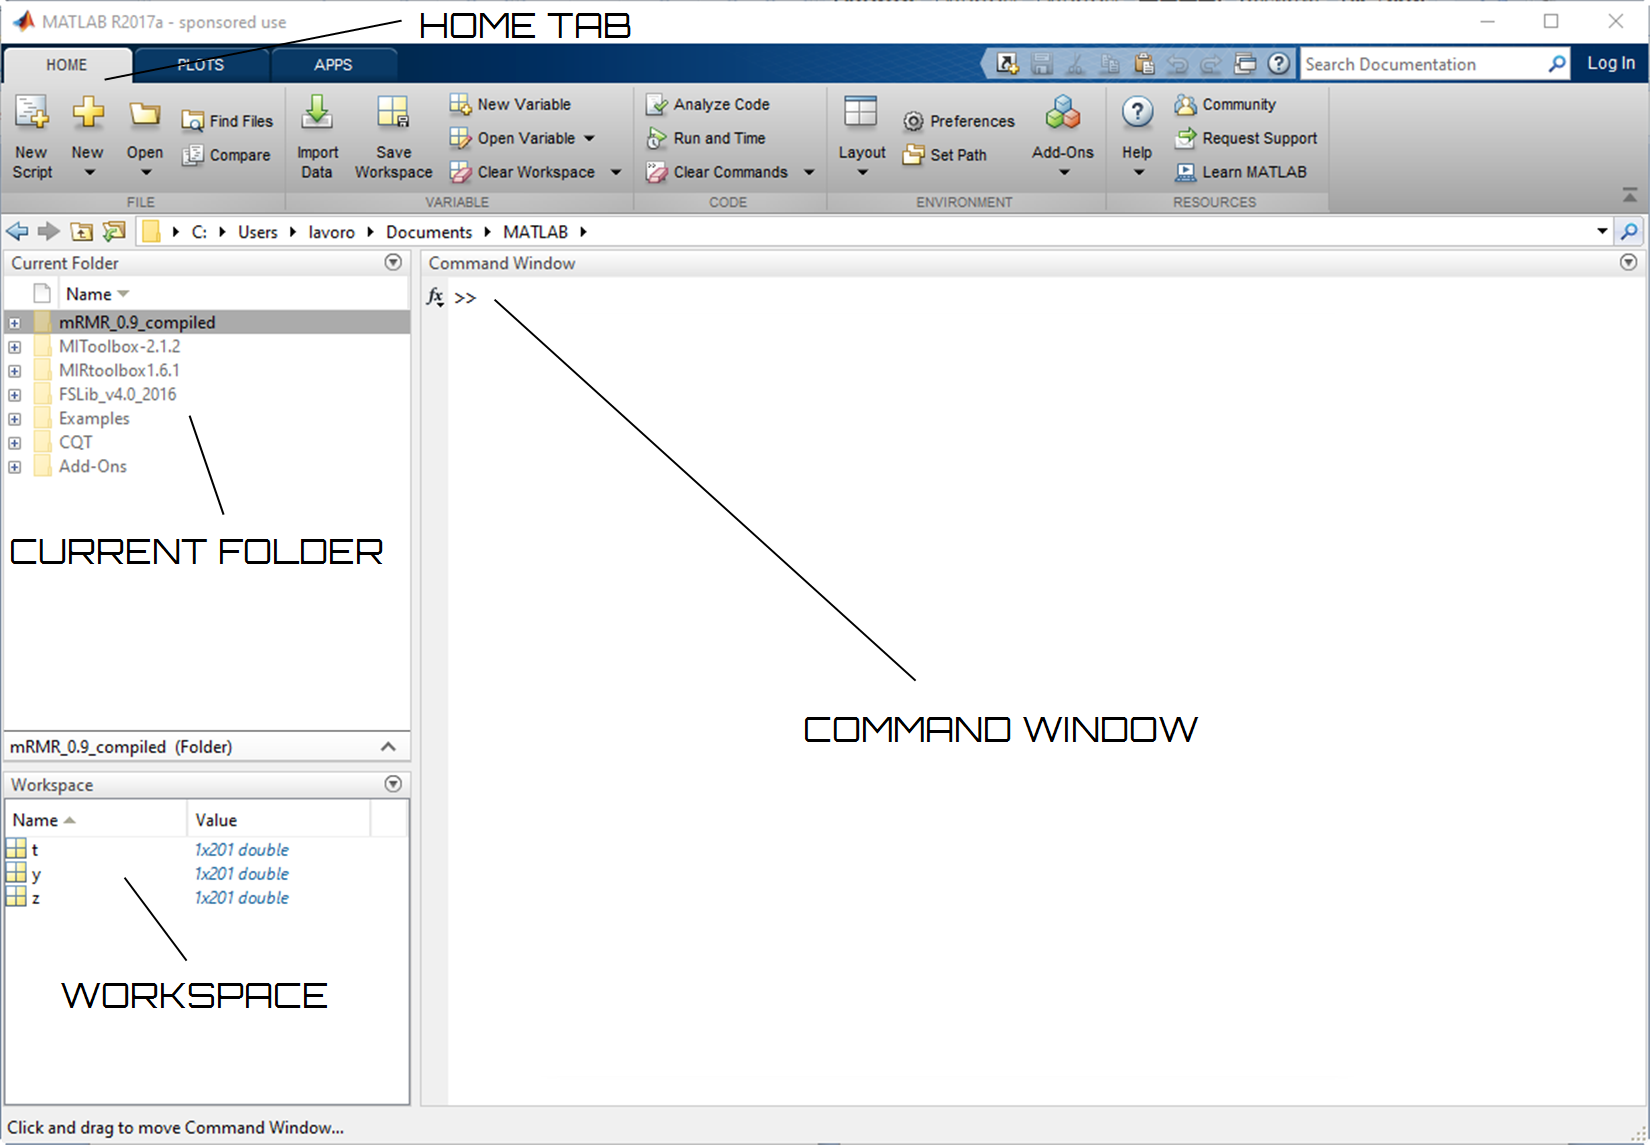This screenshot has width=1650, height=1145.
Task: Click Run and Time
Action: (x=706, y=138)
